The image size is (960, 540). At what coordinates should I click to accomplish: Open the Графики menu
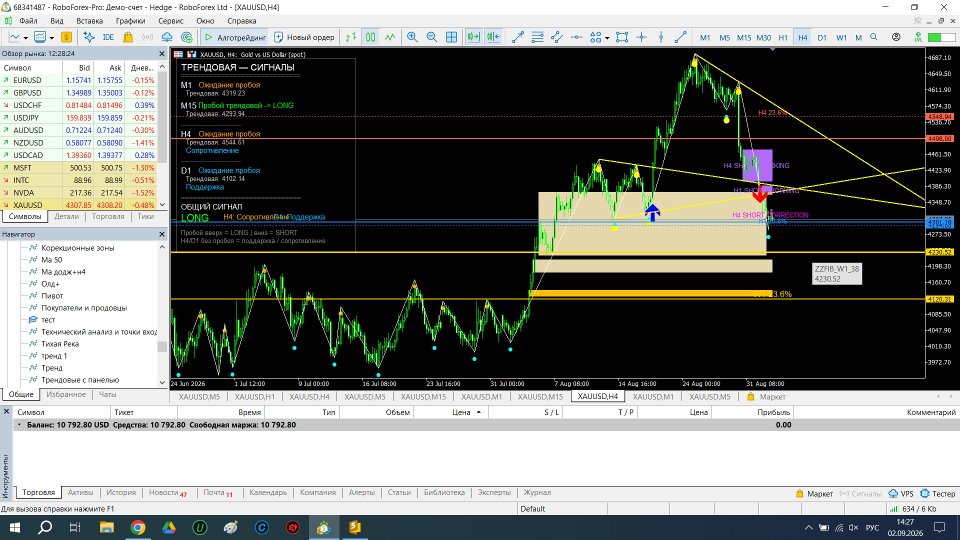point(130,21)
